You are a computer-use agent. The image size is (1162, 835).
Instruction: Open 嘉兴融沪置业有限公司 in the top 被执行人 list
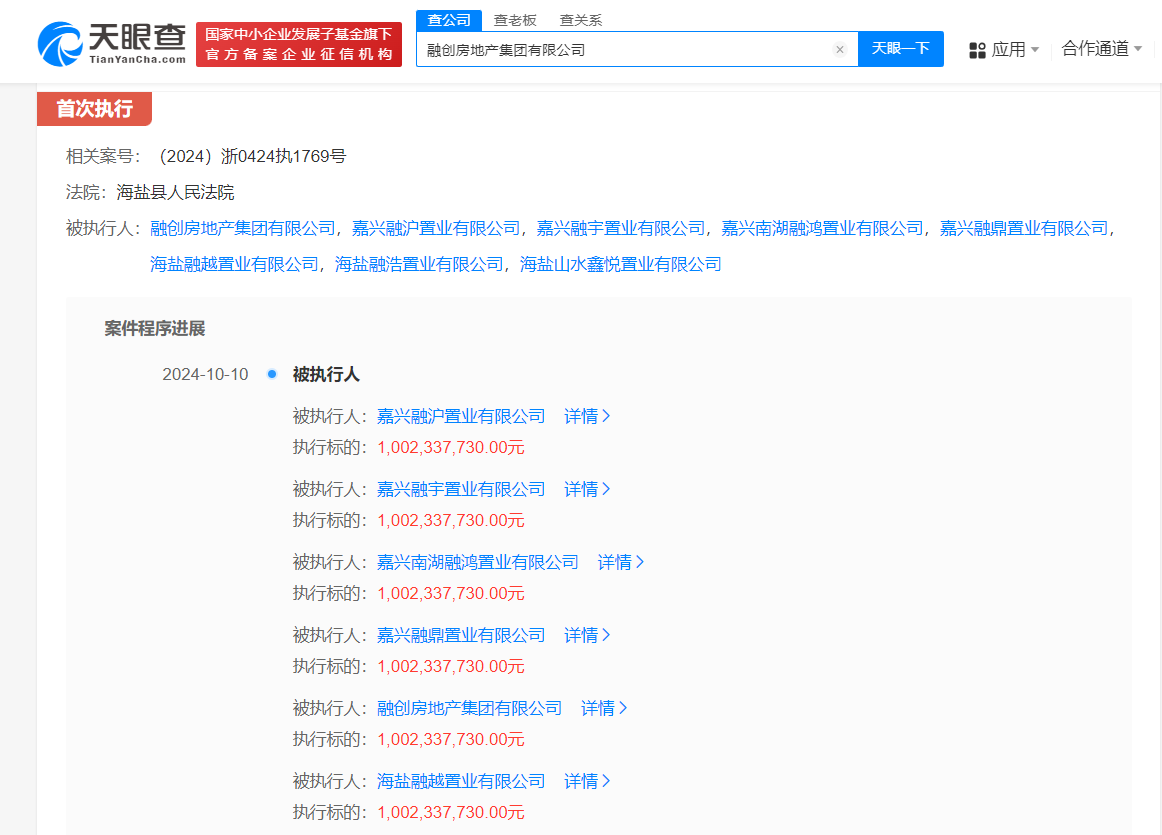[436, 228]
